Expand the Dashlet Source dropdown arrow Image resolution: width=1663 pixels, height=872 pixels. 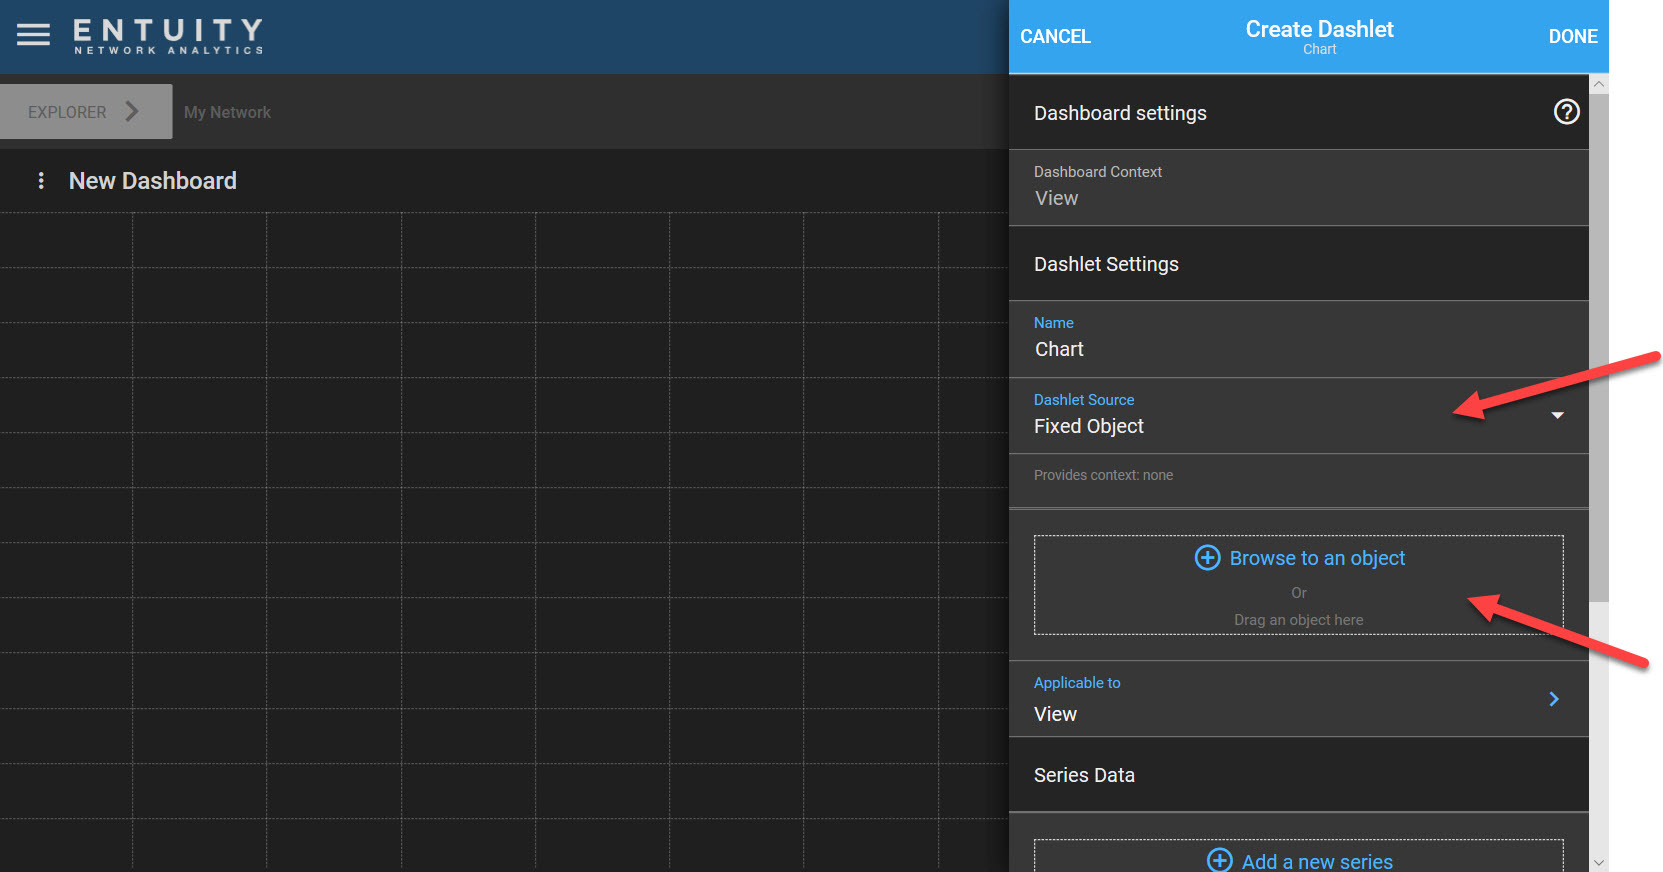[1557, 415]
